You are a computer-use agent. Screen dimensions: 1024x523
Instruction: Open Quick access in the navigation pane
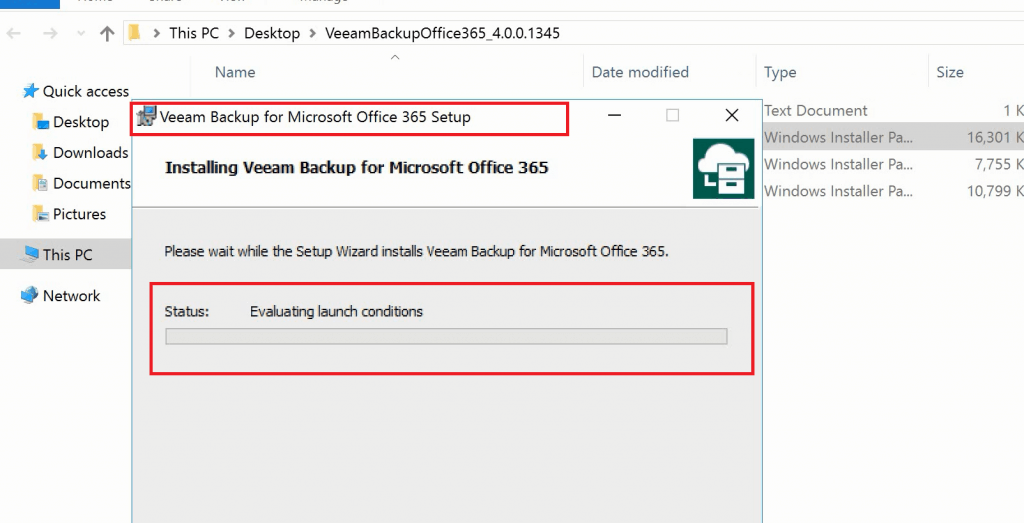coord(86,91)
